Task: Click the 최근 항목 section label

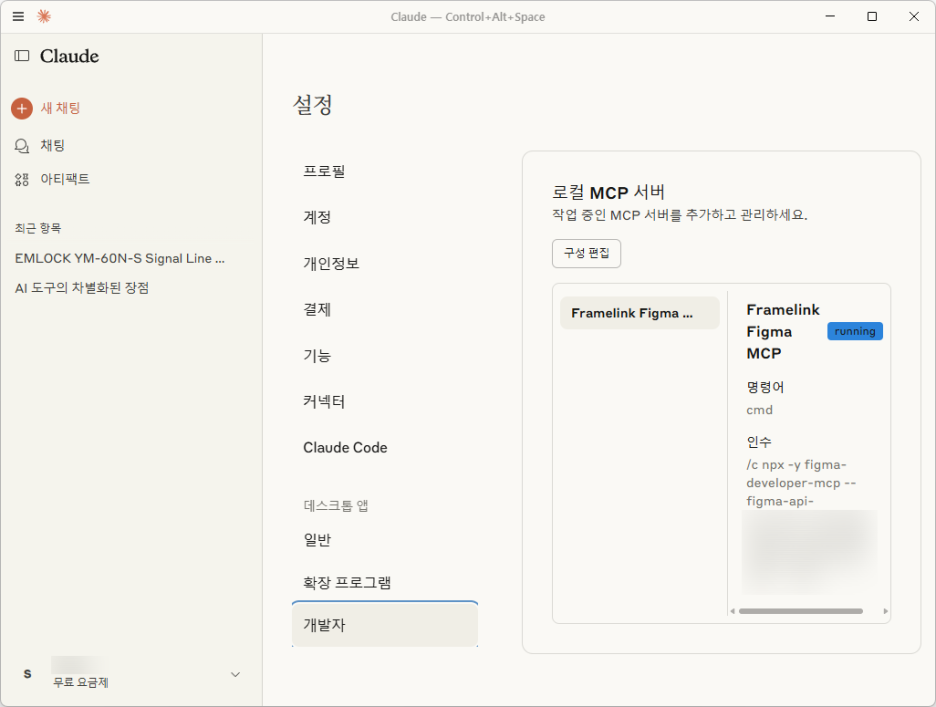Action: (38, 228)
